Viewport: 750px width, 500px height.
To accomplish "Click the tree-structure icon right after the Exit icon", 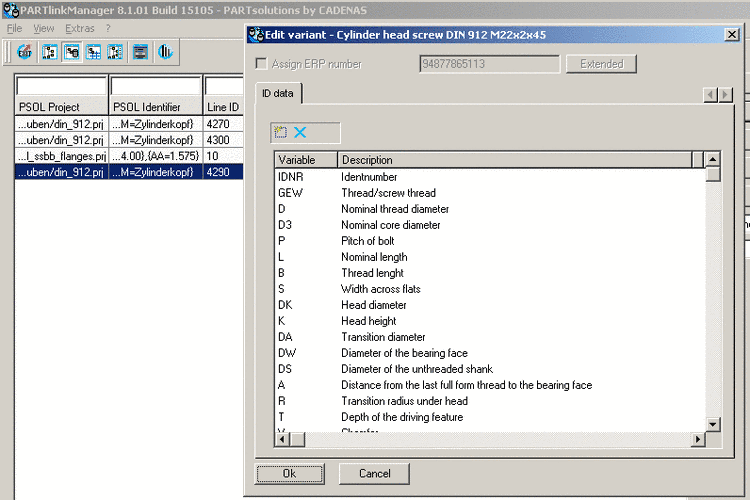I will pos(49,52).
